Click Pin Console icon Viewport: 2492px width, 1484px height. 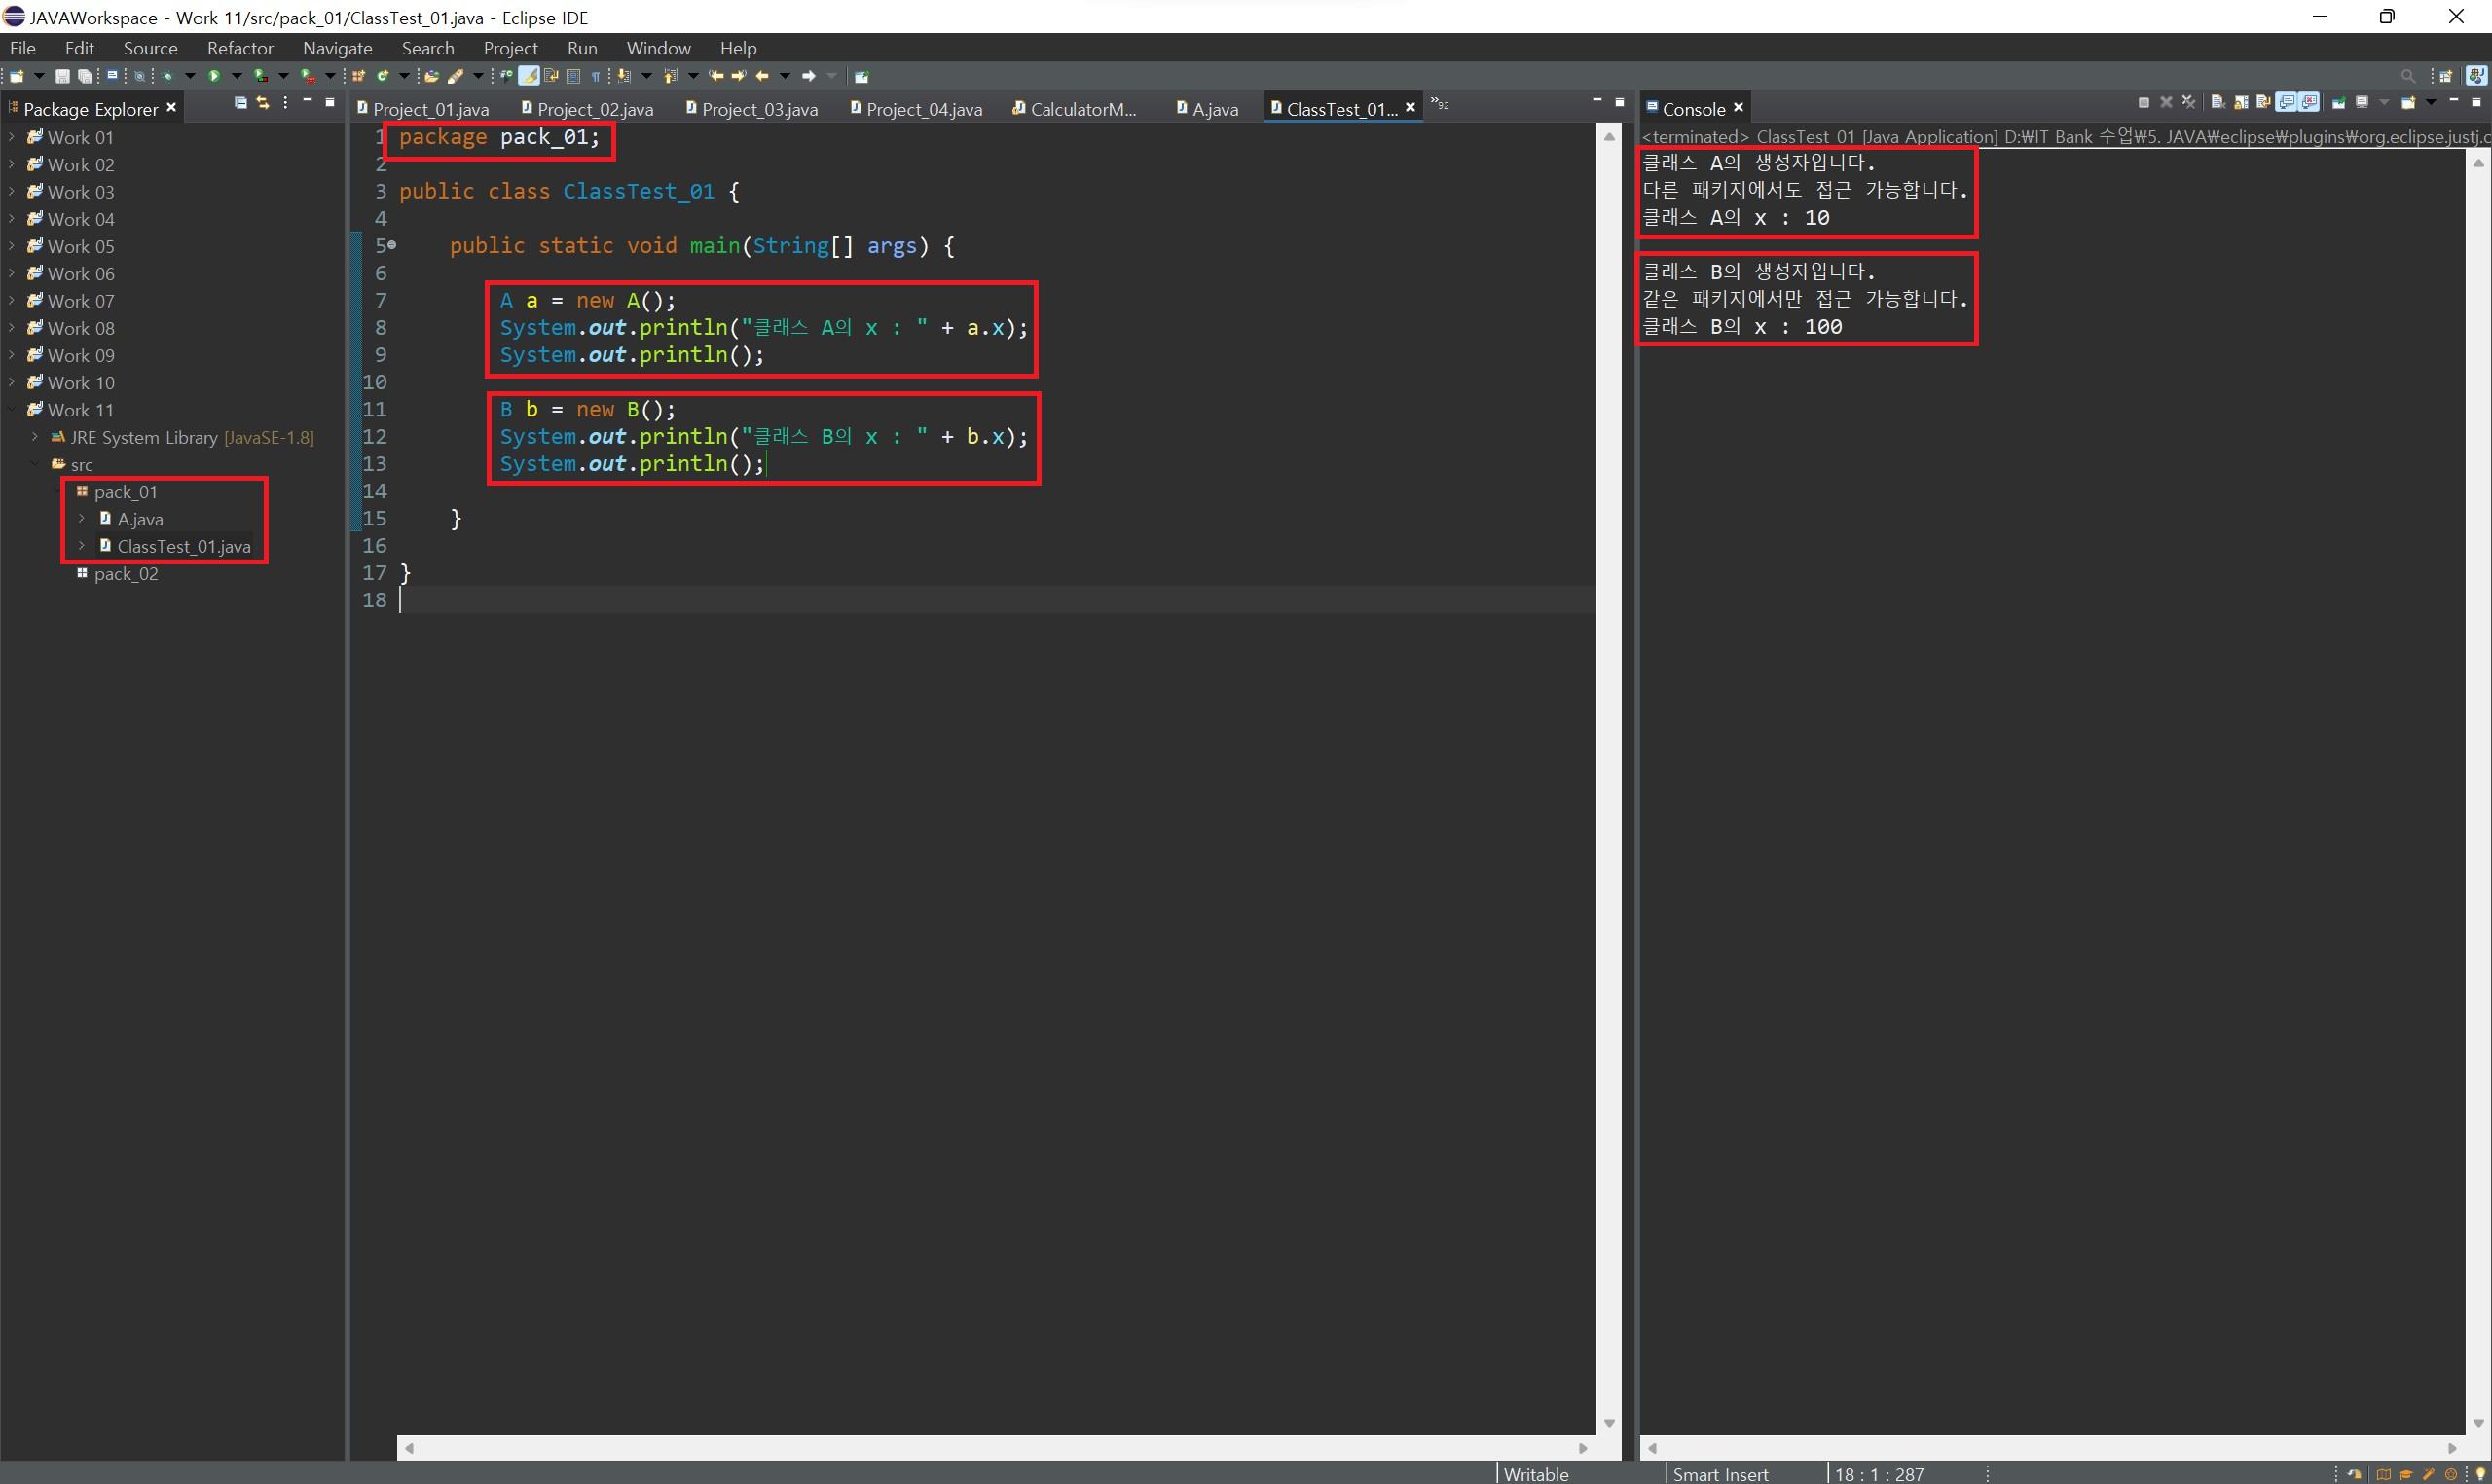tap(2339, 102)
